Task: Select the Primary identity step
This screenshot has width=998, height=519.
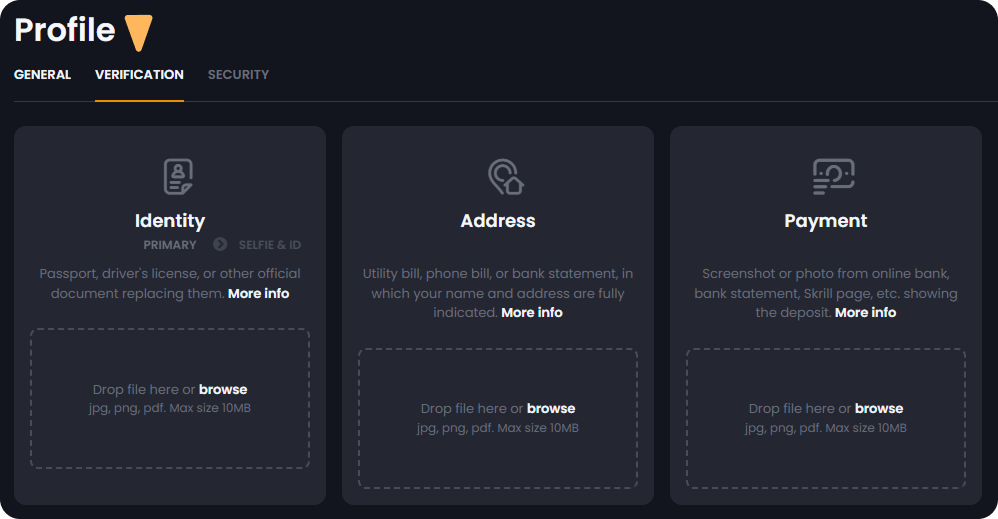Action: tap(170, 245)
